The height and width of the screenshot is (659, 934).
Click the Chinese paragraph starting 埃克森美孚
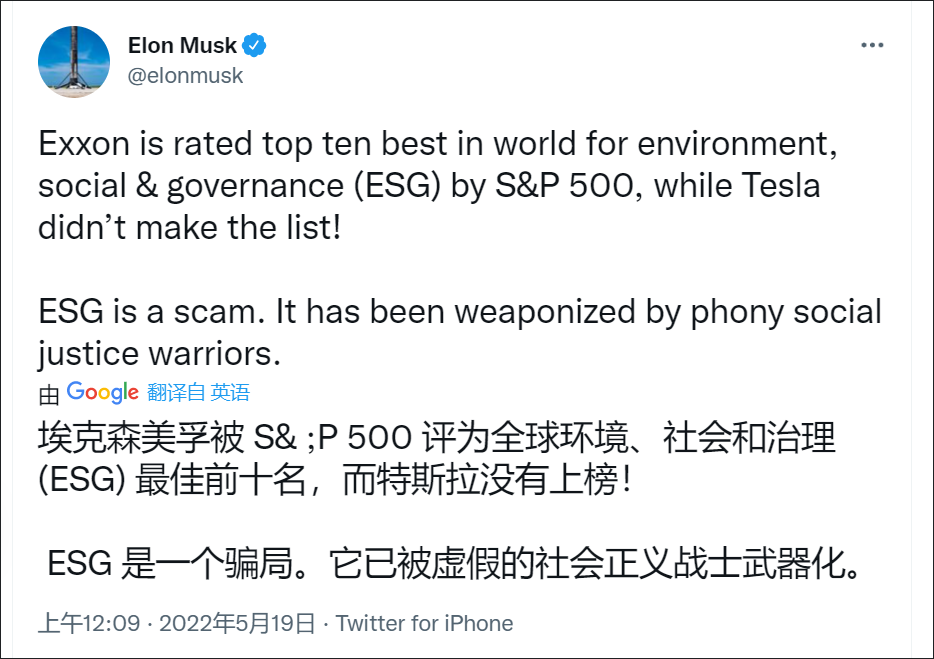point(436,459)
